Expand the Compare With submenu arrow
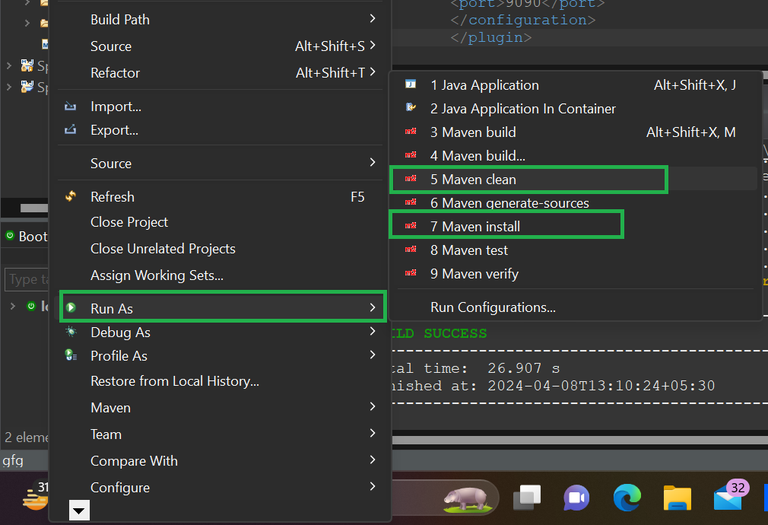This screenshot has width=768, height=525. coord(372,460)
